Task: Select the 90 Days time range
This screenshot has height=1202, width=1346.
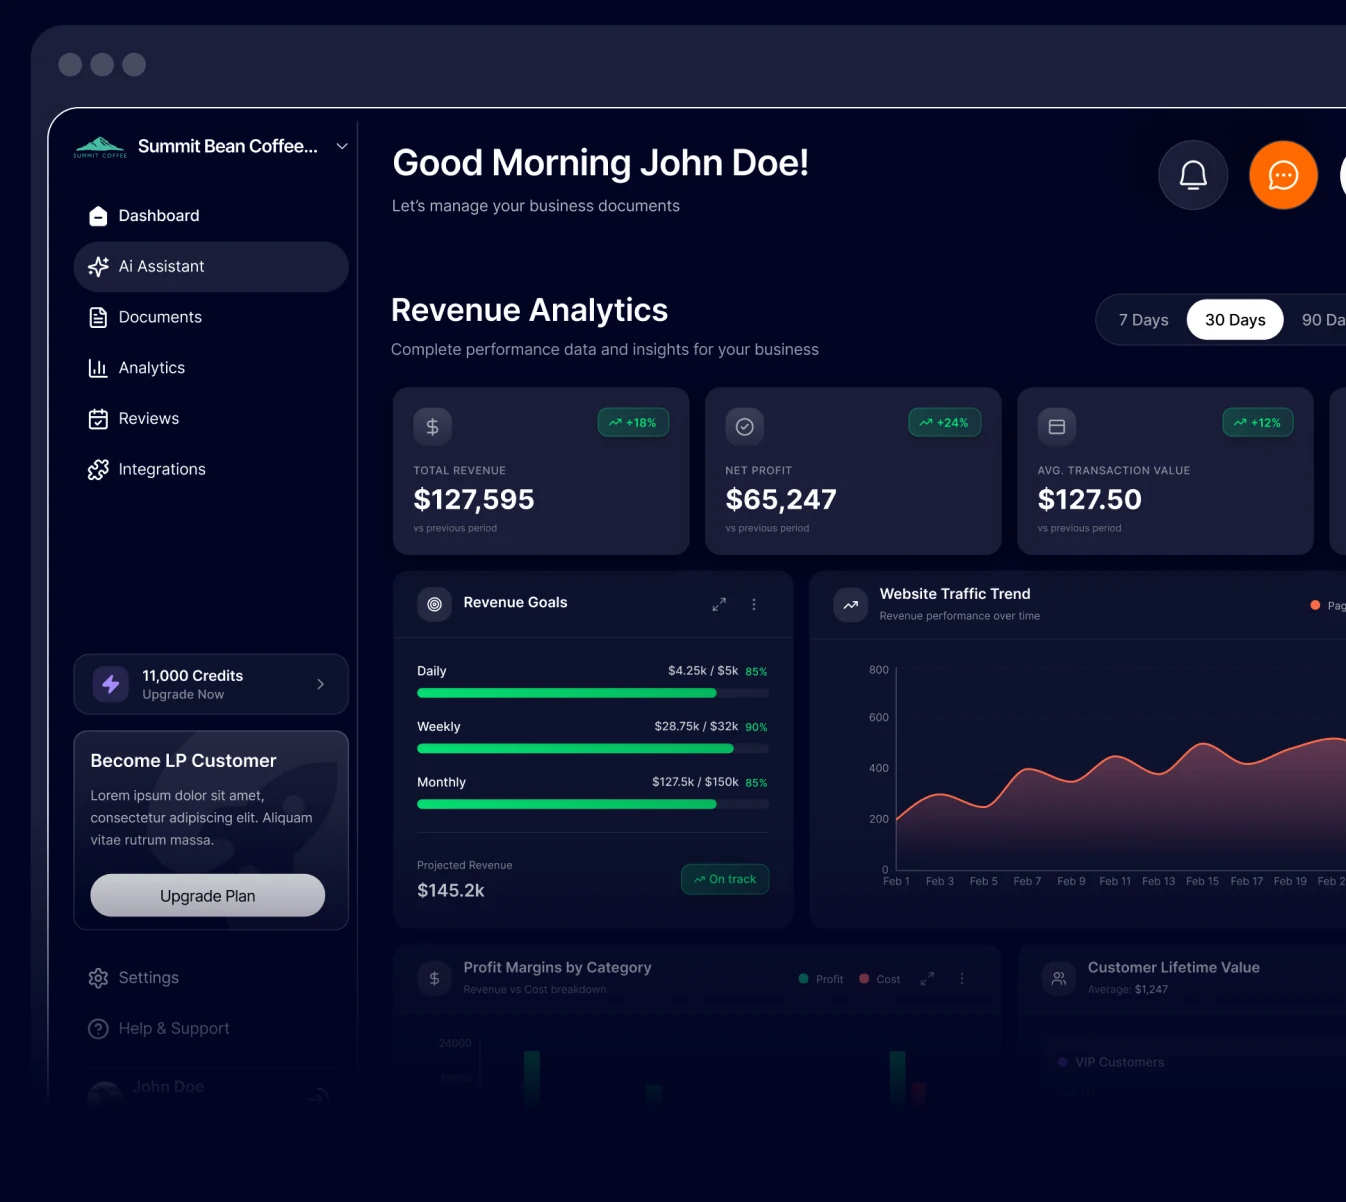Action: click(x=1323, y=320)
